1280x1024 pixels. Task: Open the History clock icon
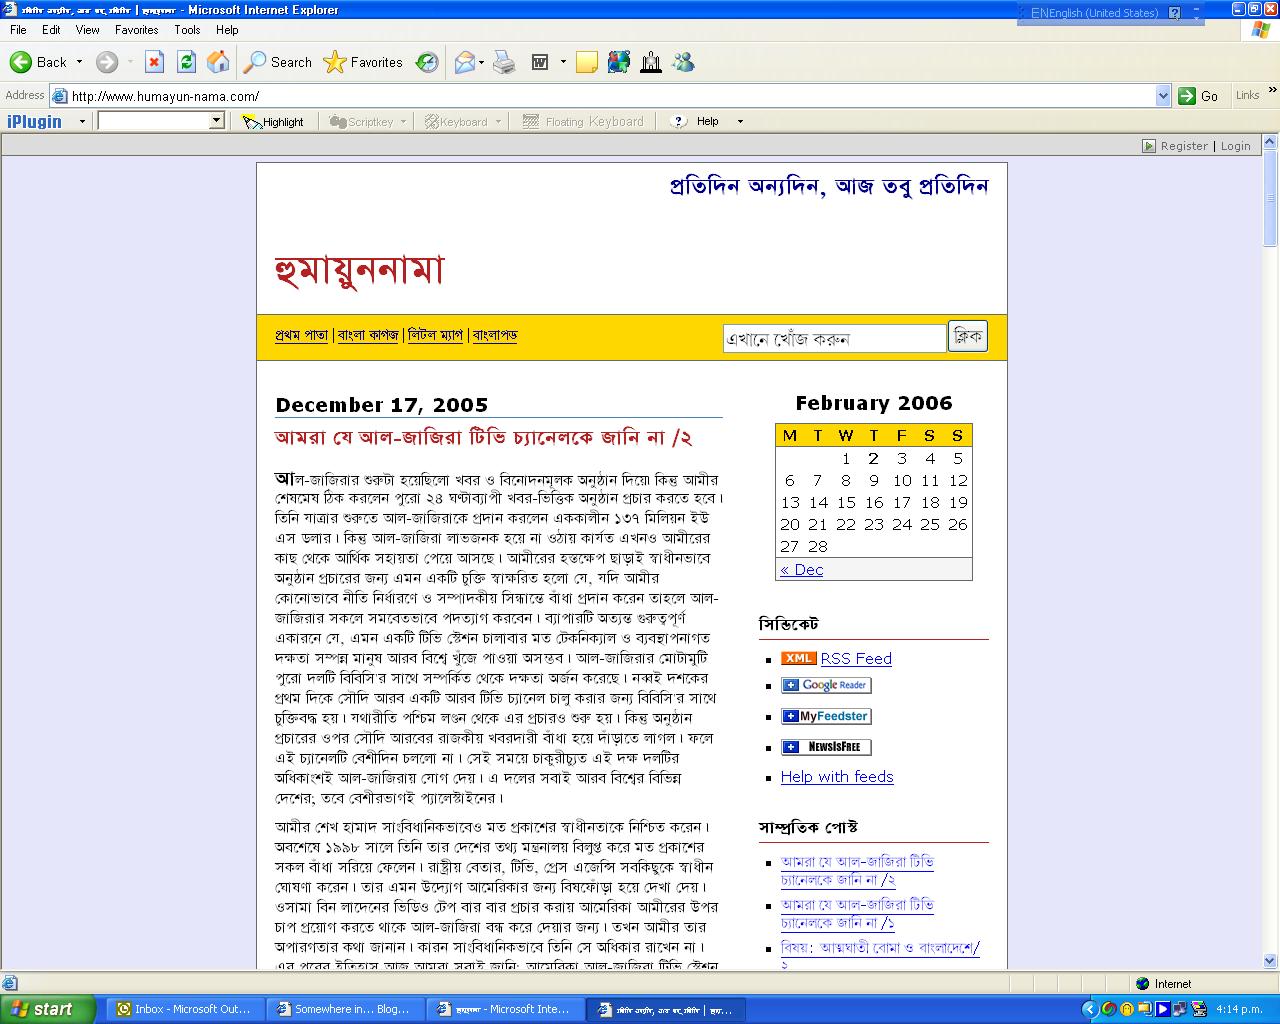click(427, 62)
